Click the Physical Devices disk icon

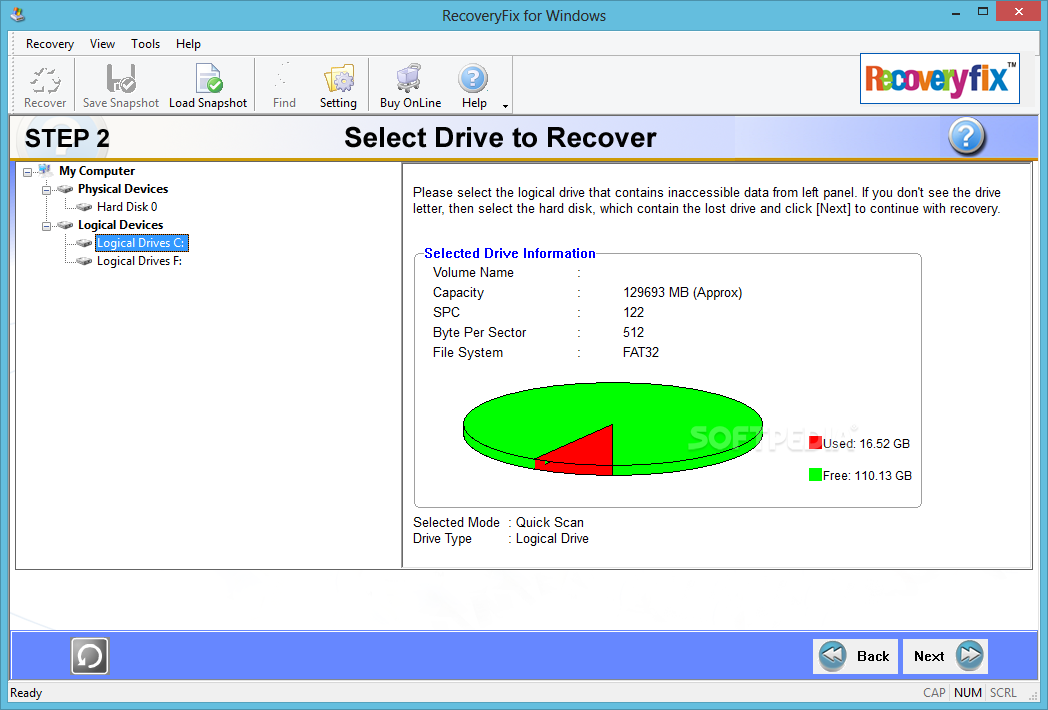[65, 189]
